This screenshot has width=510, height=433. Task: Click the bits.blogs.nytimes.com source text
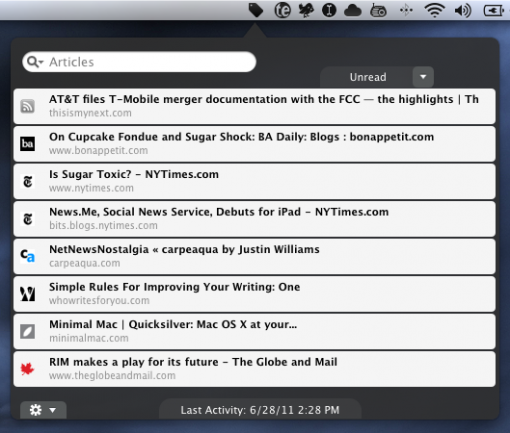pyautogui.click(x=103, y=226)
